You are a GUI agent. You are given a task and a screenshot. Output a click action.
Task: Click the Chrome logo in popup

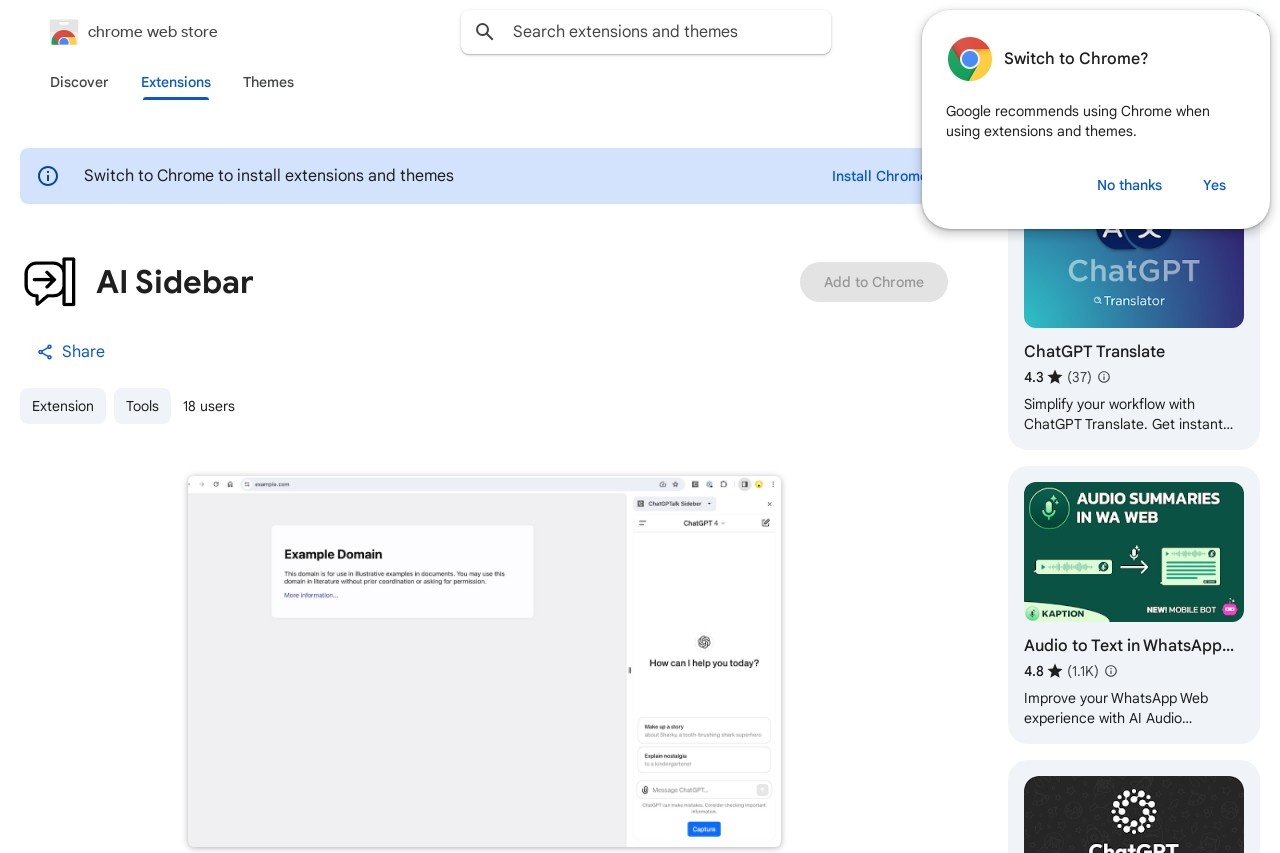970,59
